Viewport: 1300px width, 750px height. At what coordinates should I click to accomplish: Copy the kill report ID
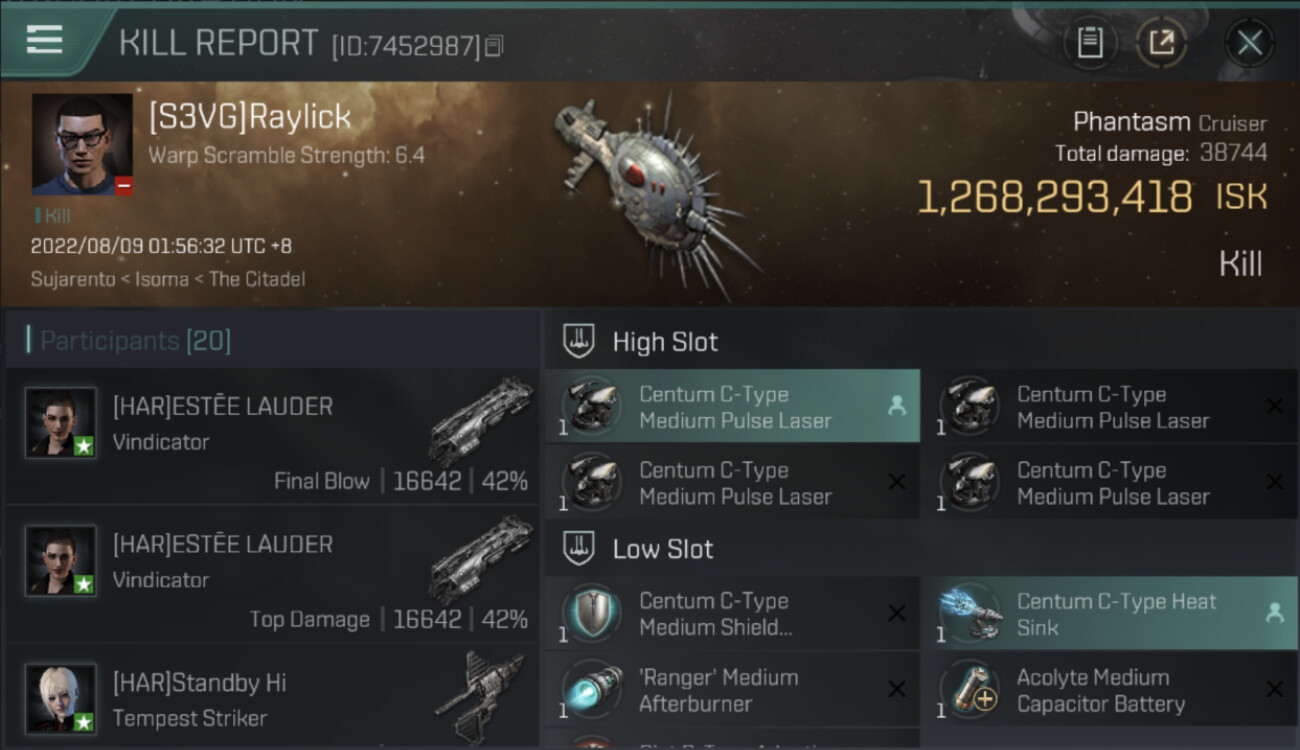click(494, 46)
